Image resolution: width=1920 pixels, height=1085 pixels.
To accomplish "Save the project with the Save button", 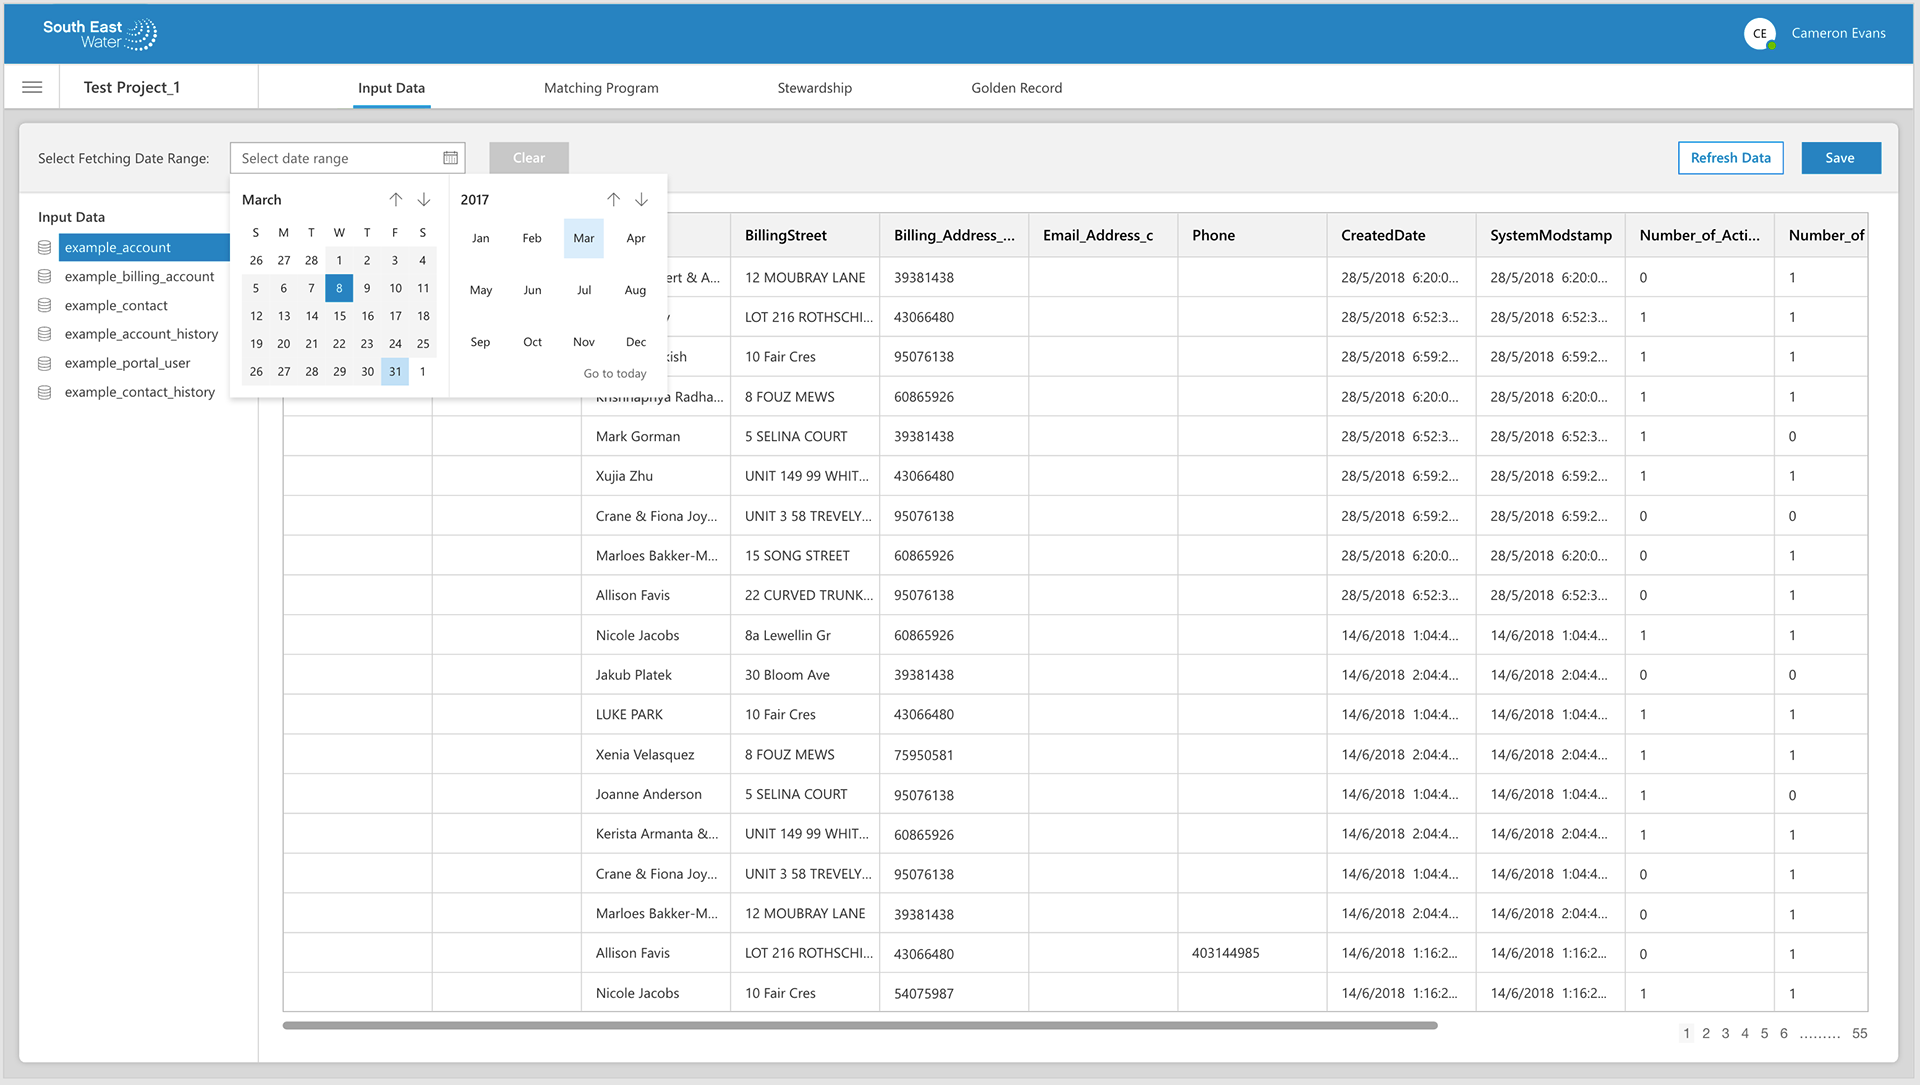I will 1840,158.
